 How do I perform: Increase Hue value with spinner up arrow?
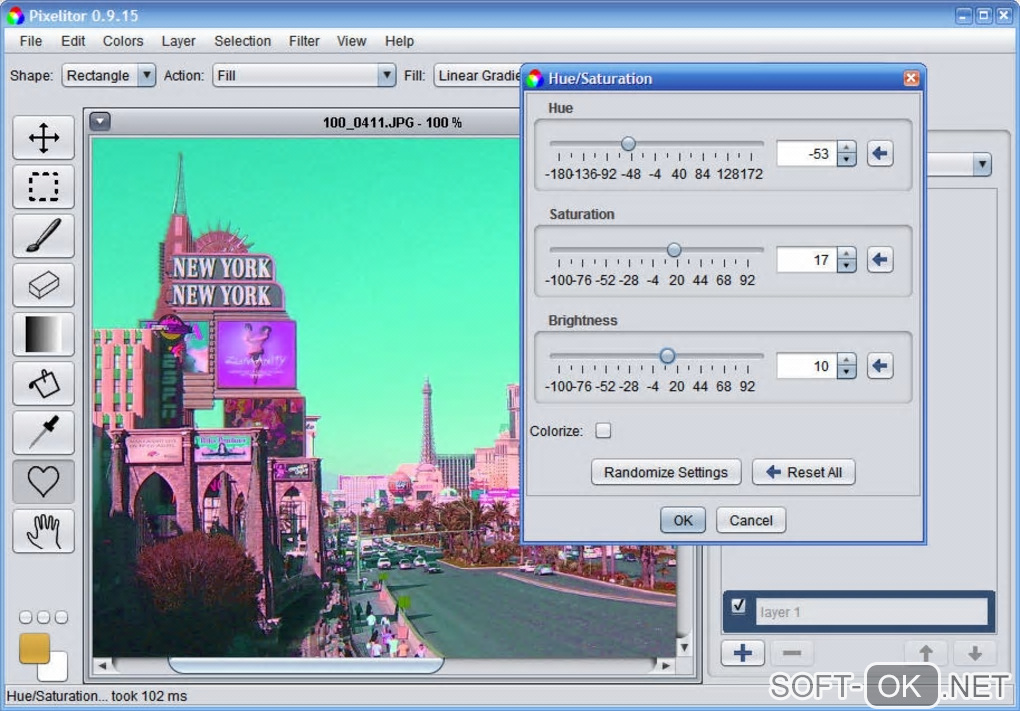846,148
